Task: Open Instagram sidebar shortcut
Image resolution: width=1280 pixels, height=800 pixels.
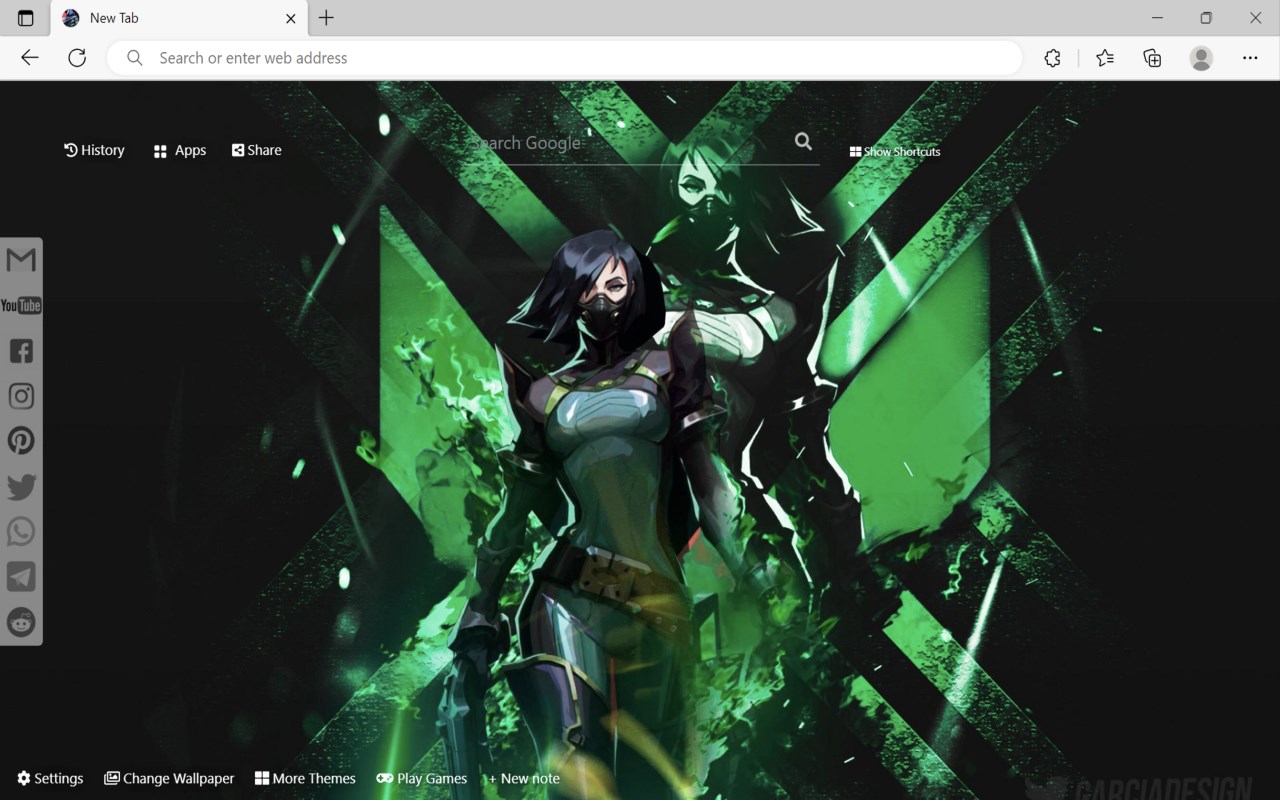Action: [x=21, y=396]
